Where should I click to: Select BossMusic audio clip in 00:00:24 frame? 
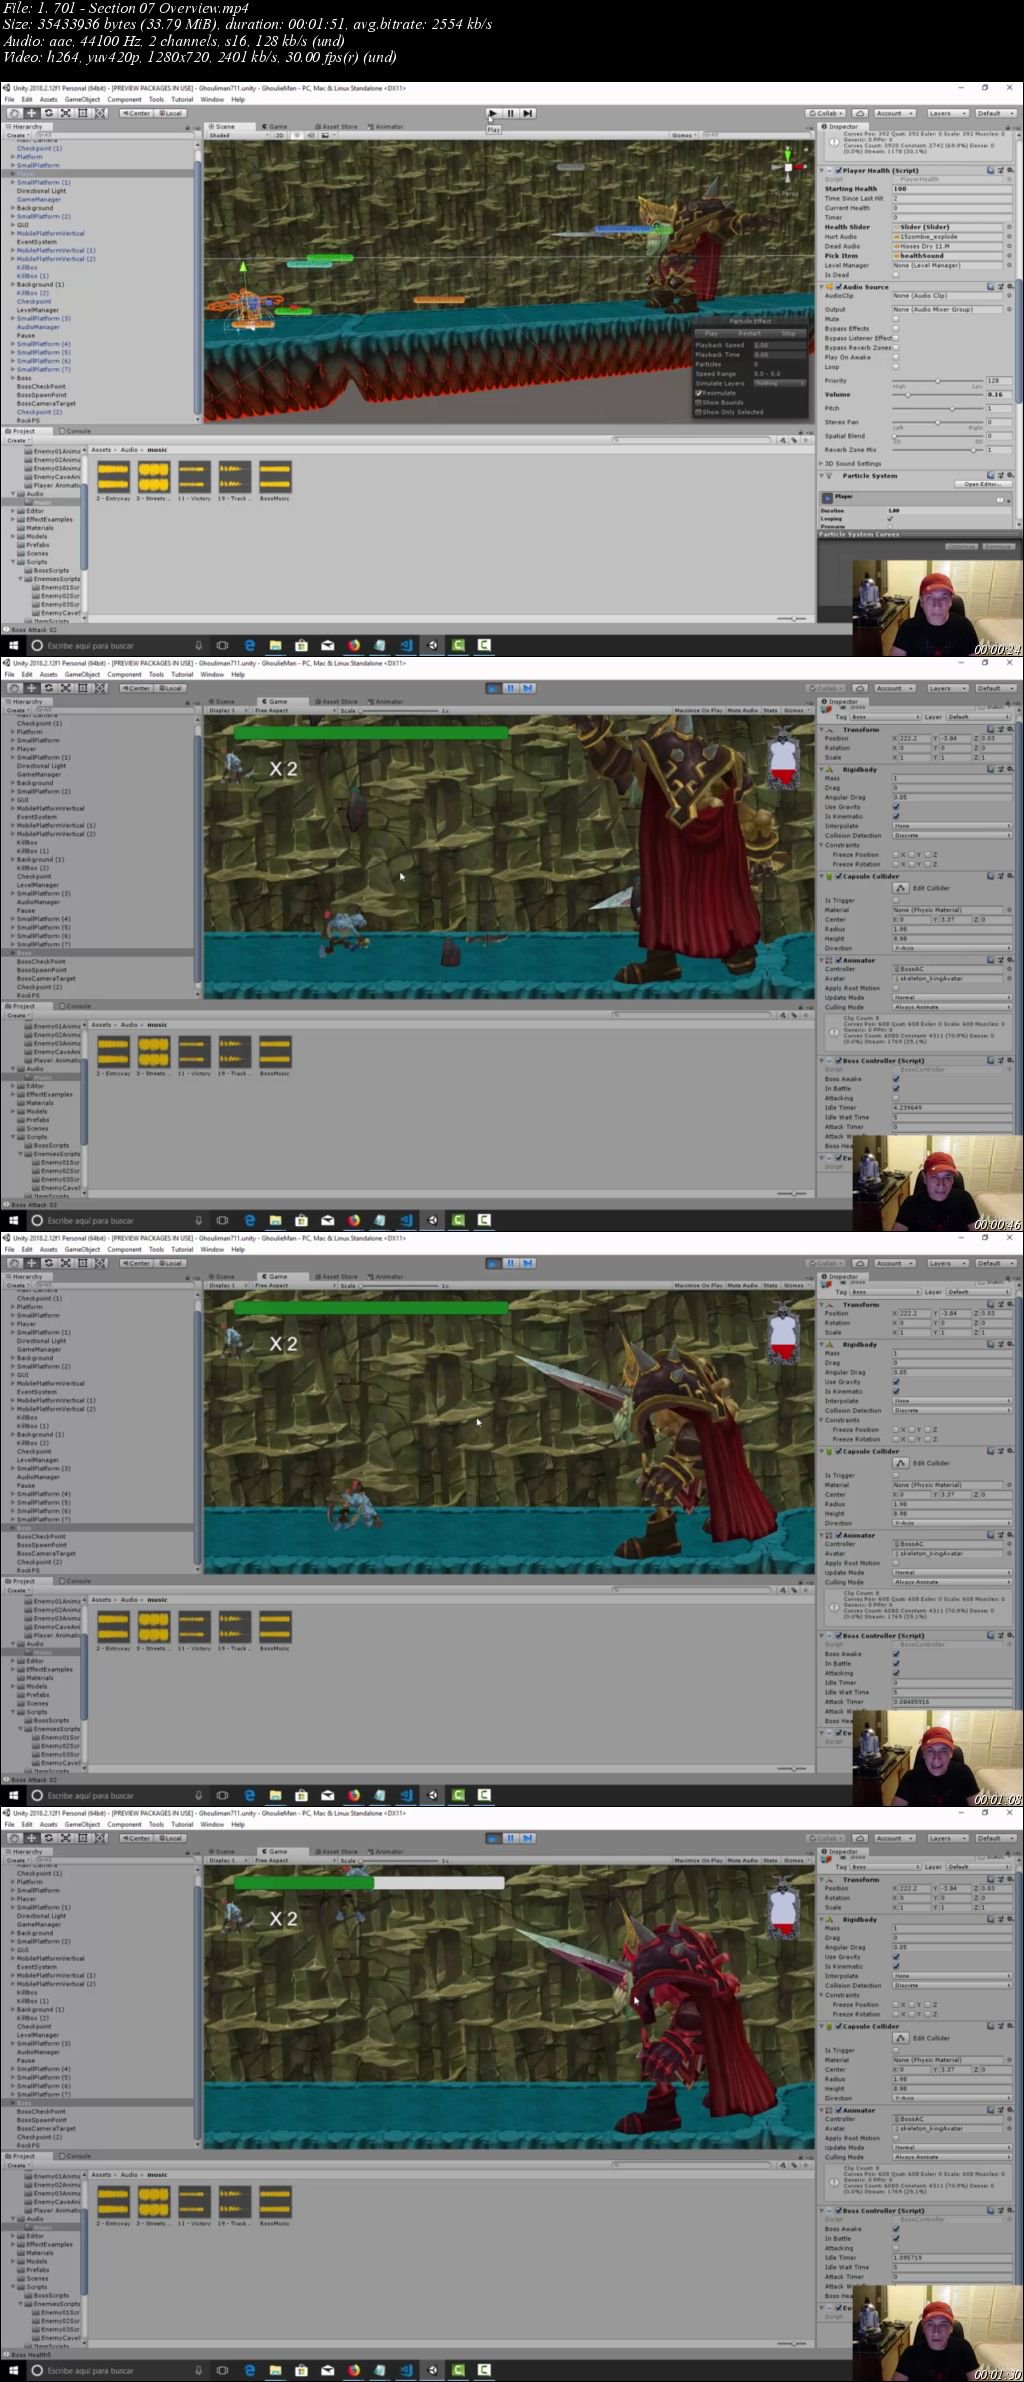(274, 480)
